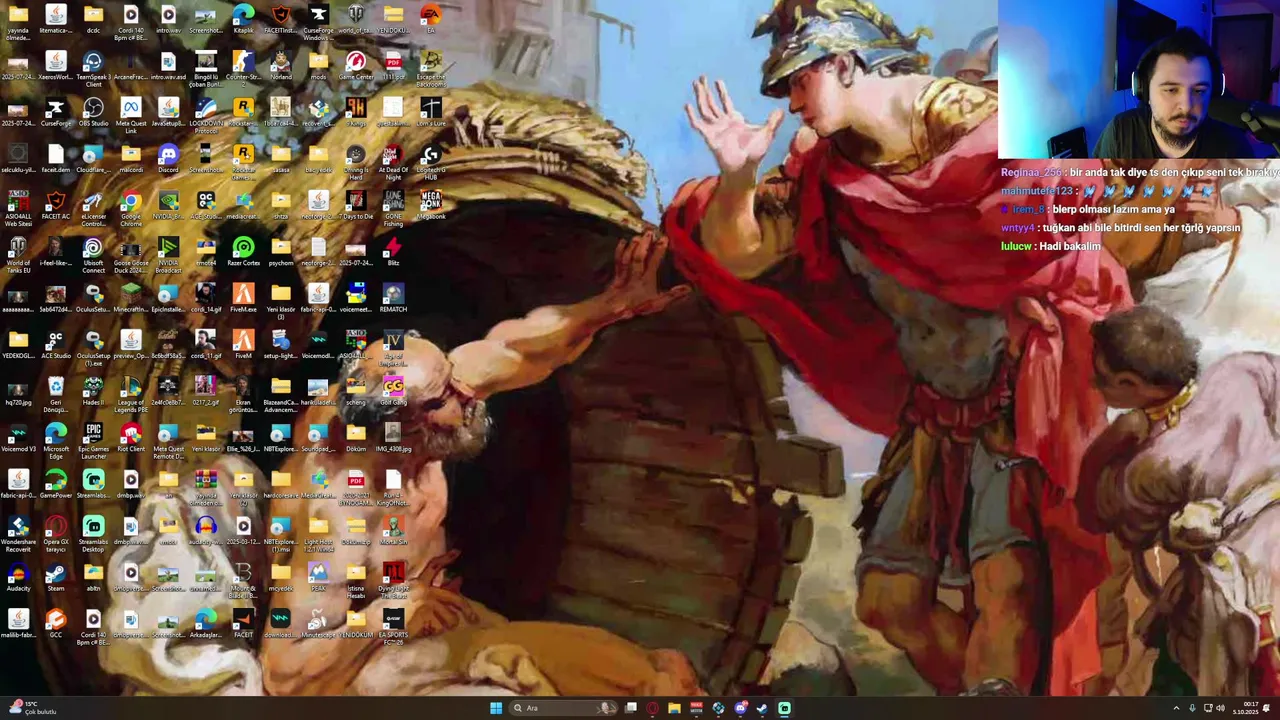
Task: Open League of Legends PBE shortcut
Action: click(x=130, y=394)
